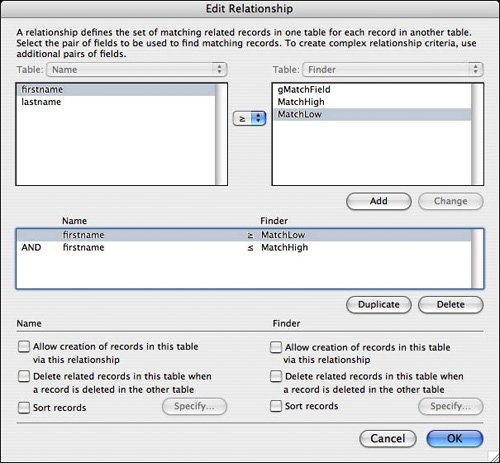Confirm the relationship with OK
This screenshot has width=500, height=463.
(x=455, y=439)
